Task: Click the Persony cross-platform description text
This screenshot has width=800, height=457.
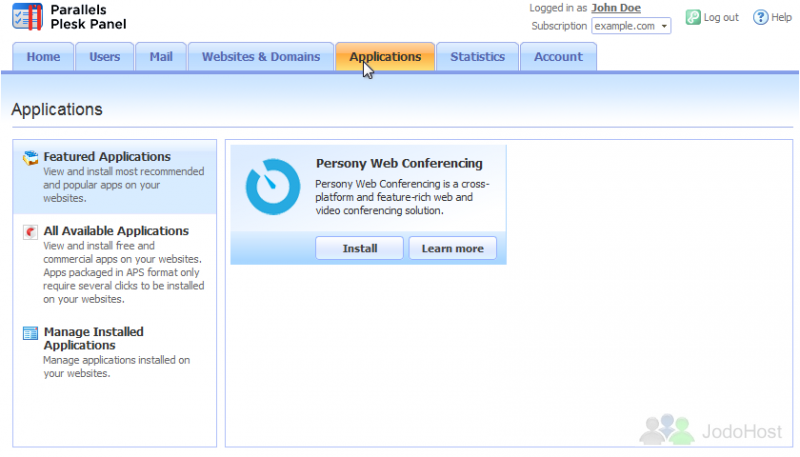Action: click(x=402, y=197)
